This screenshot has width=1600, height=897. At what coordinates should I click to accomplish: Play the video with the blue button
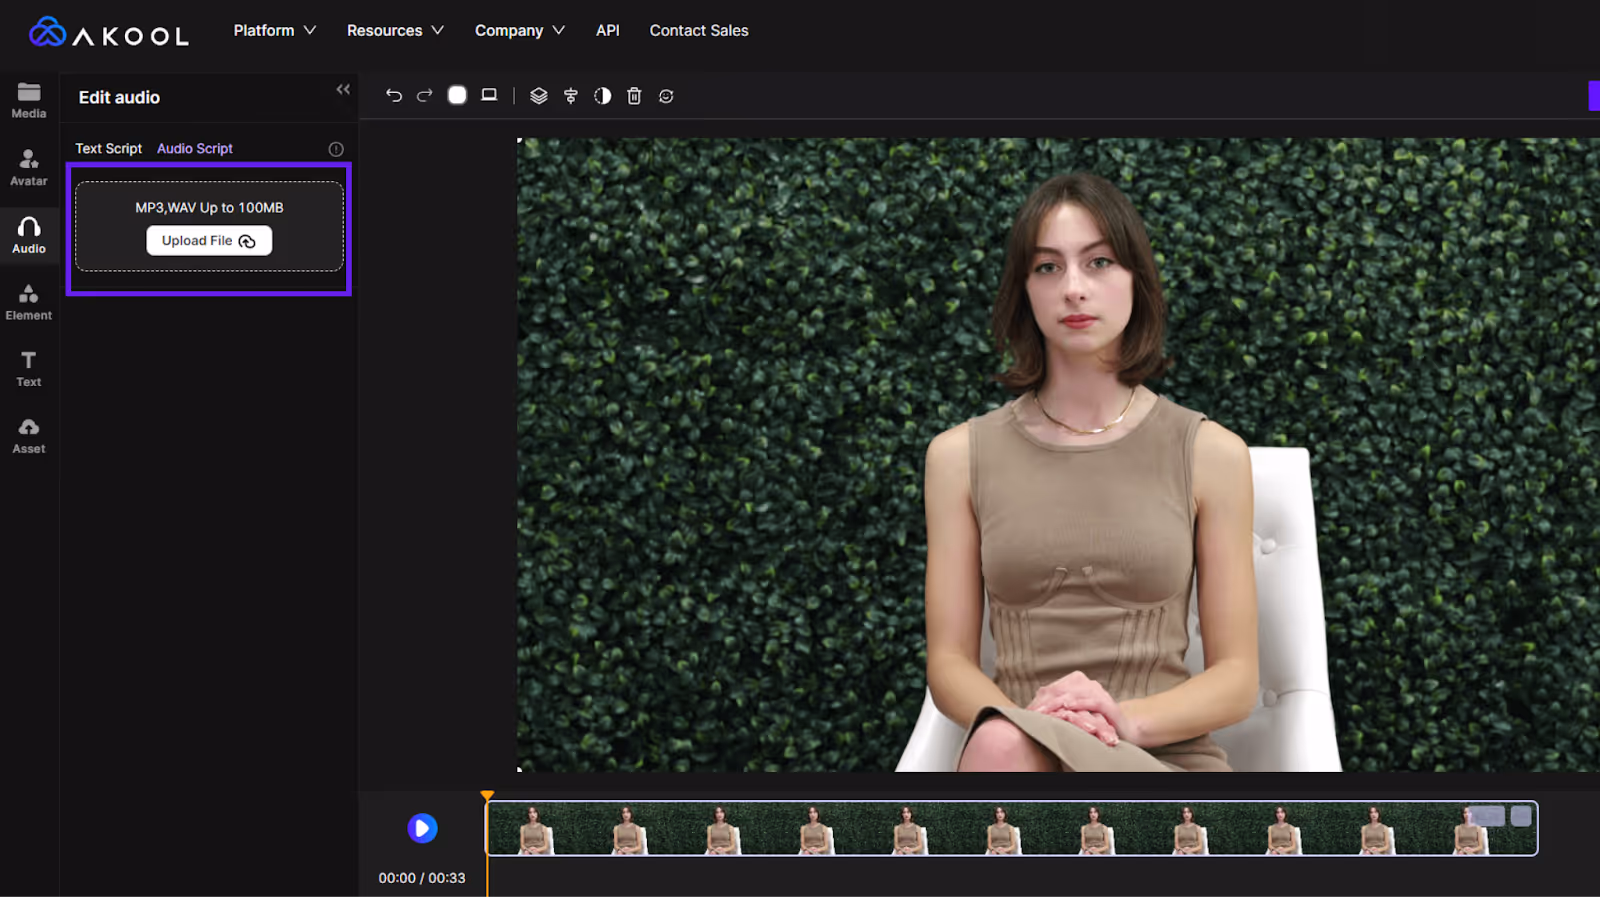[422, 828]
